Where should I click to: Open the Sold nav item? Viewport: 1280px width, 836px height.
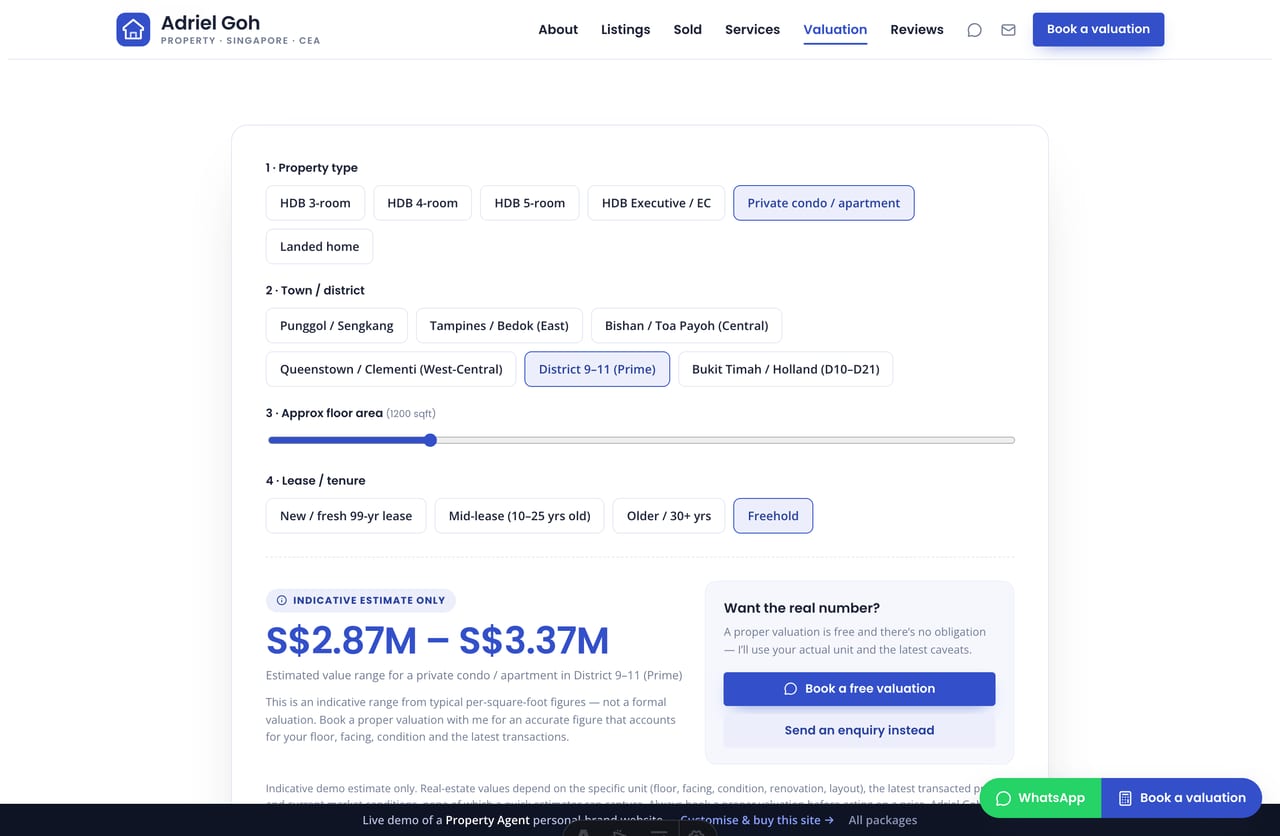click(x=687, y=30)
